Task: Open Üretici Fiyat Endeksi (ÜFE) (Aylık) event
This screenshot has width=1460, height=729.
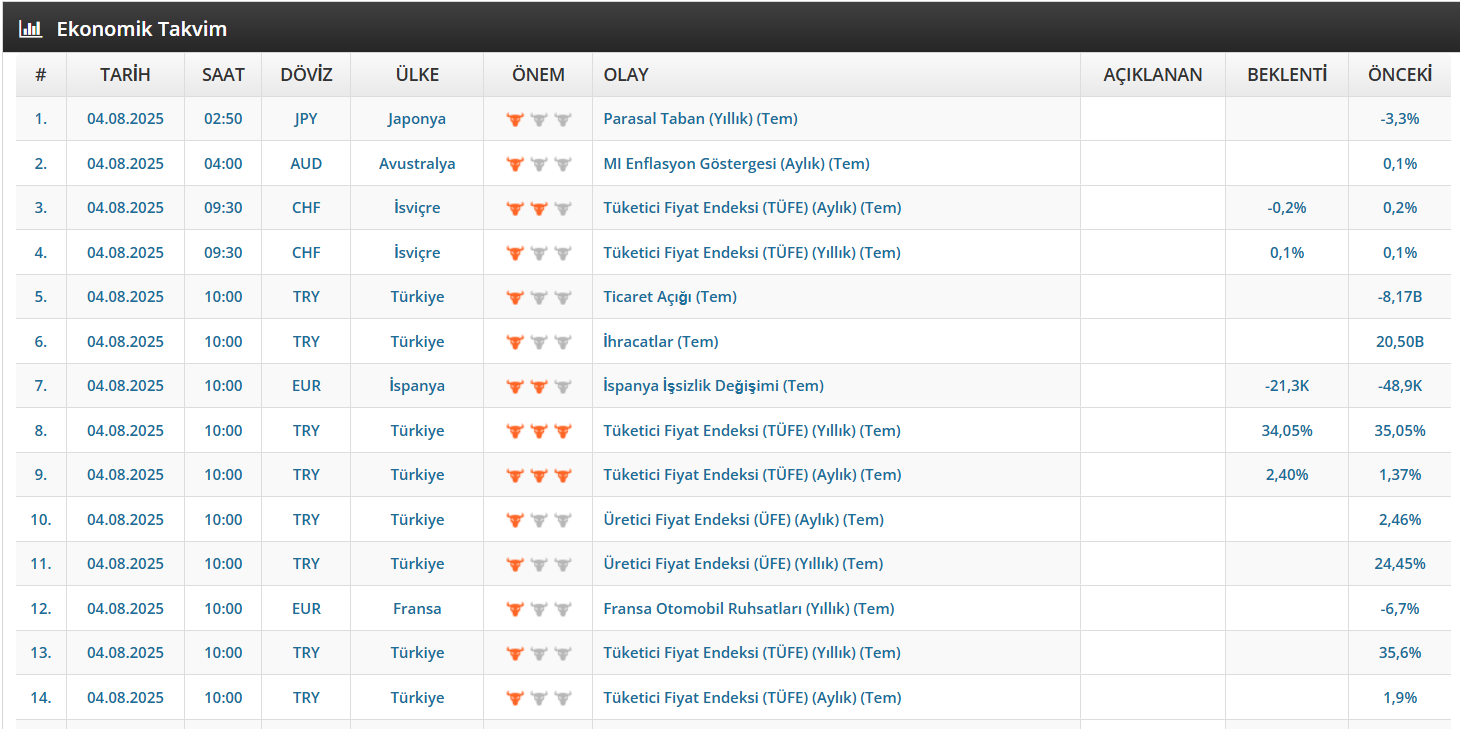Action: [743, 520]
